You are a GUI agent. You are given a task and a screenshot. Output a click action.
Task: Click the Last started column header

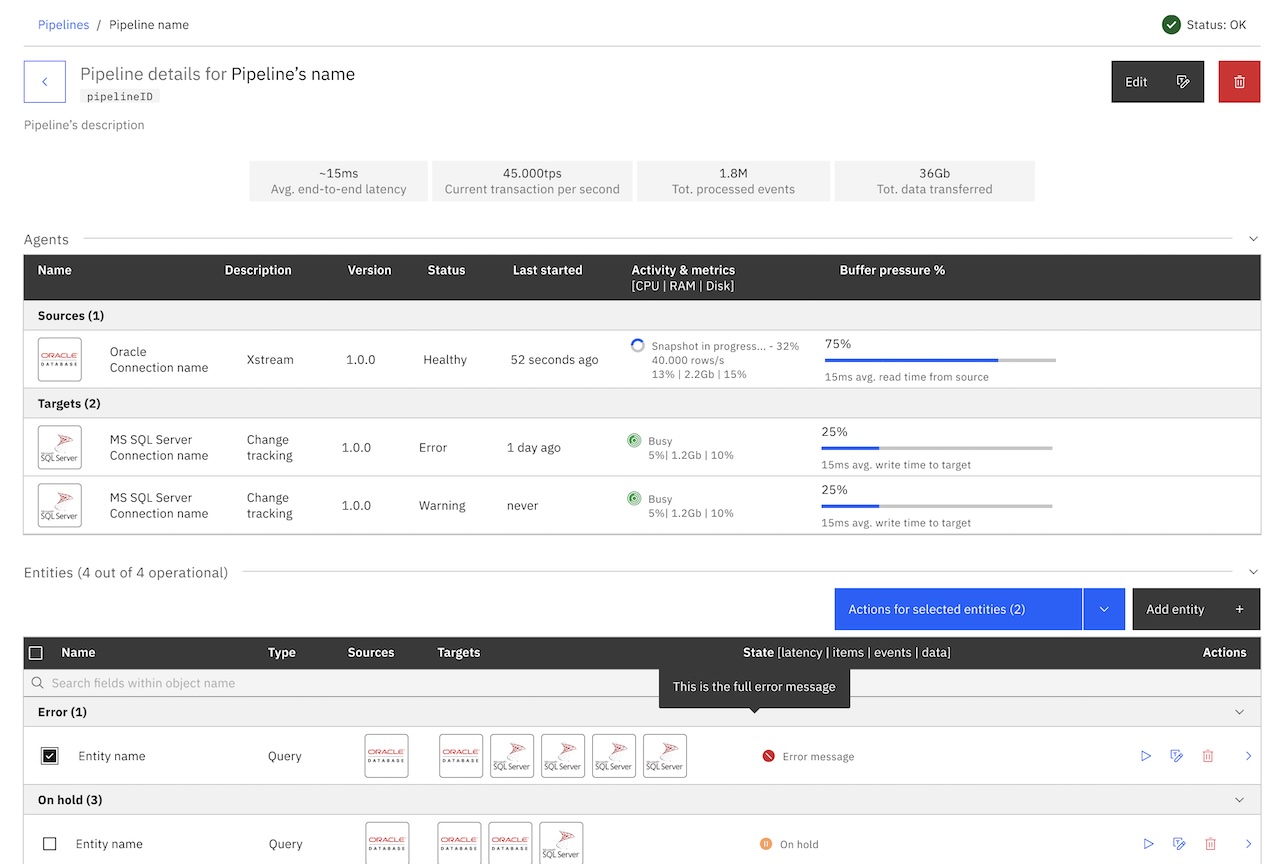click(547, 270)
